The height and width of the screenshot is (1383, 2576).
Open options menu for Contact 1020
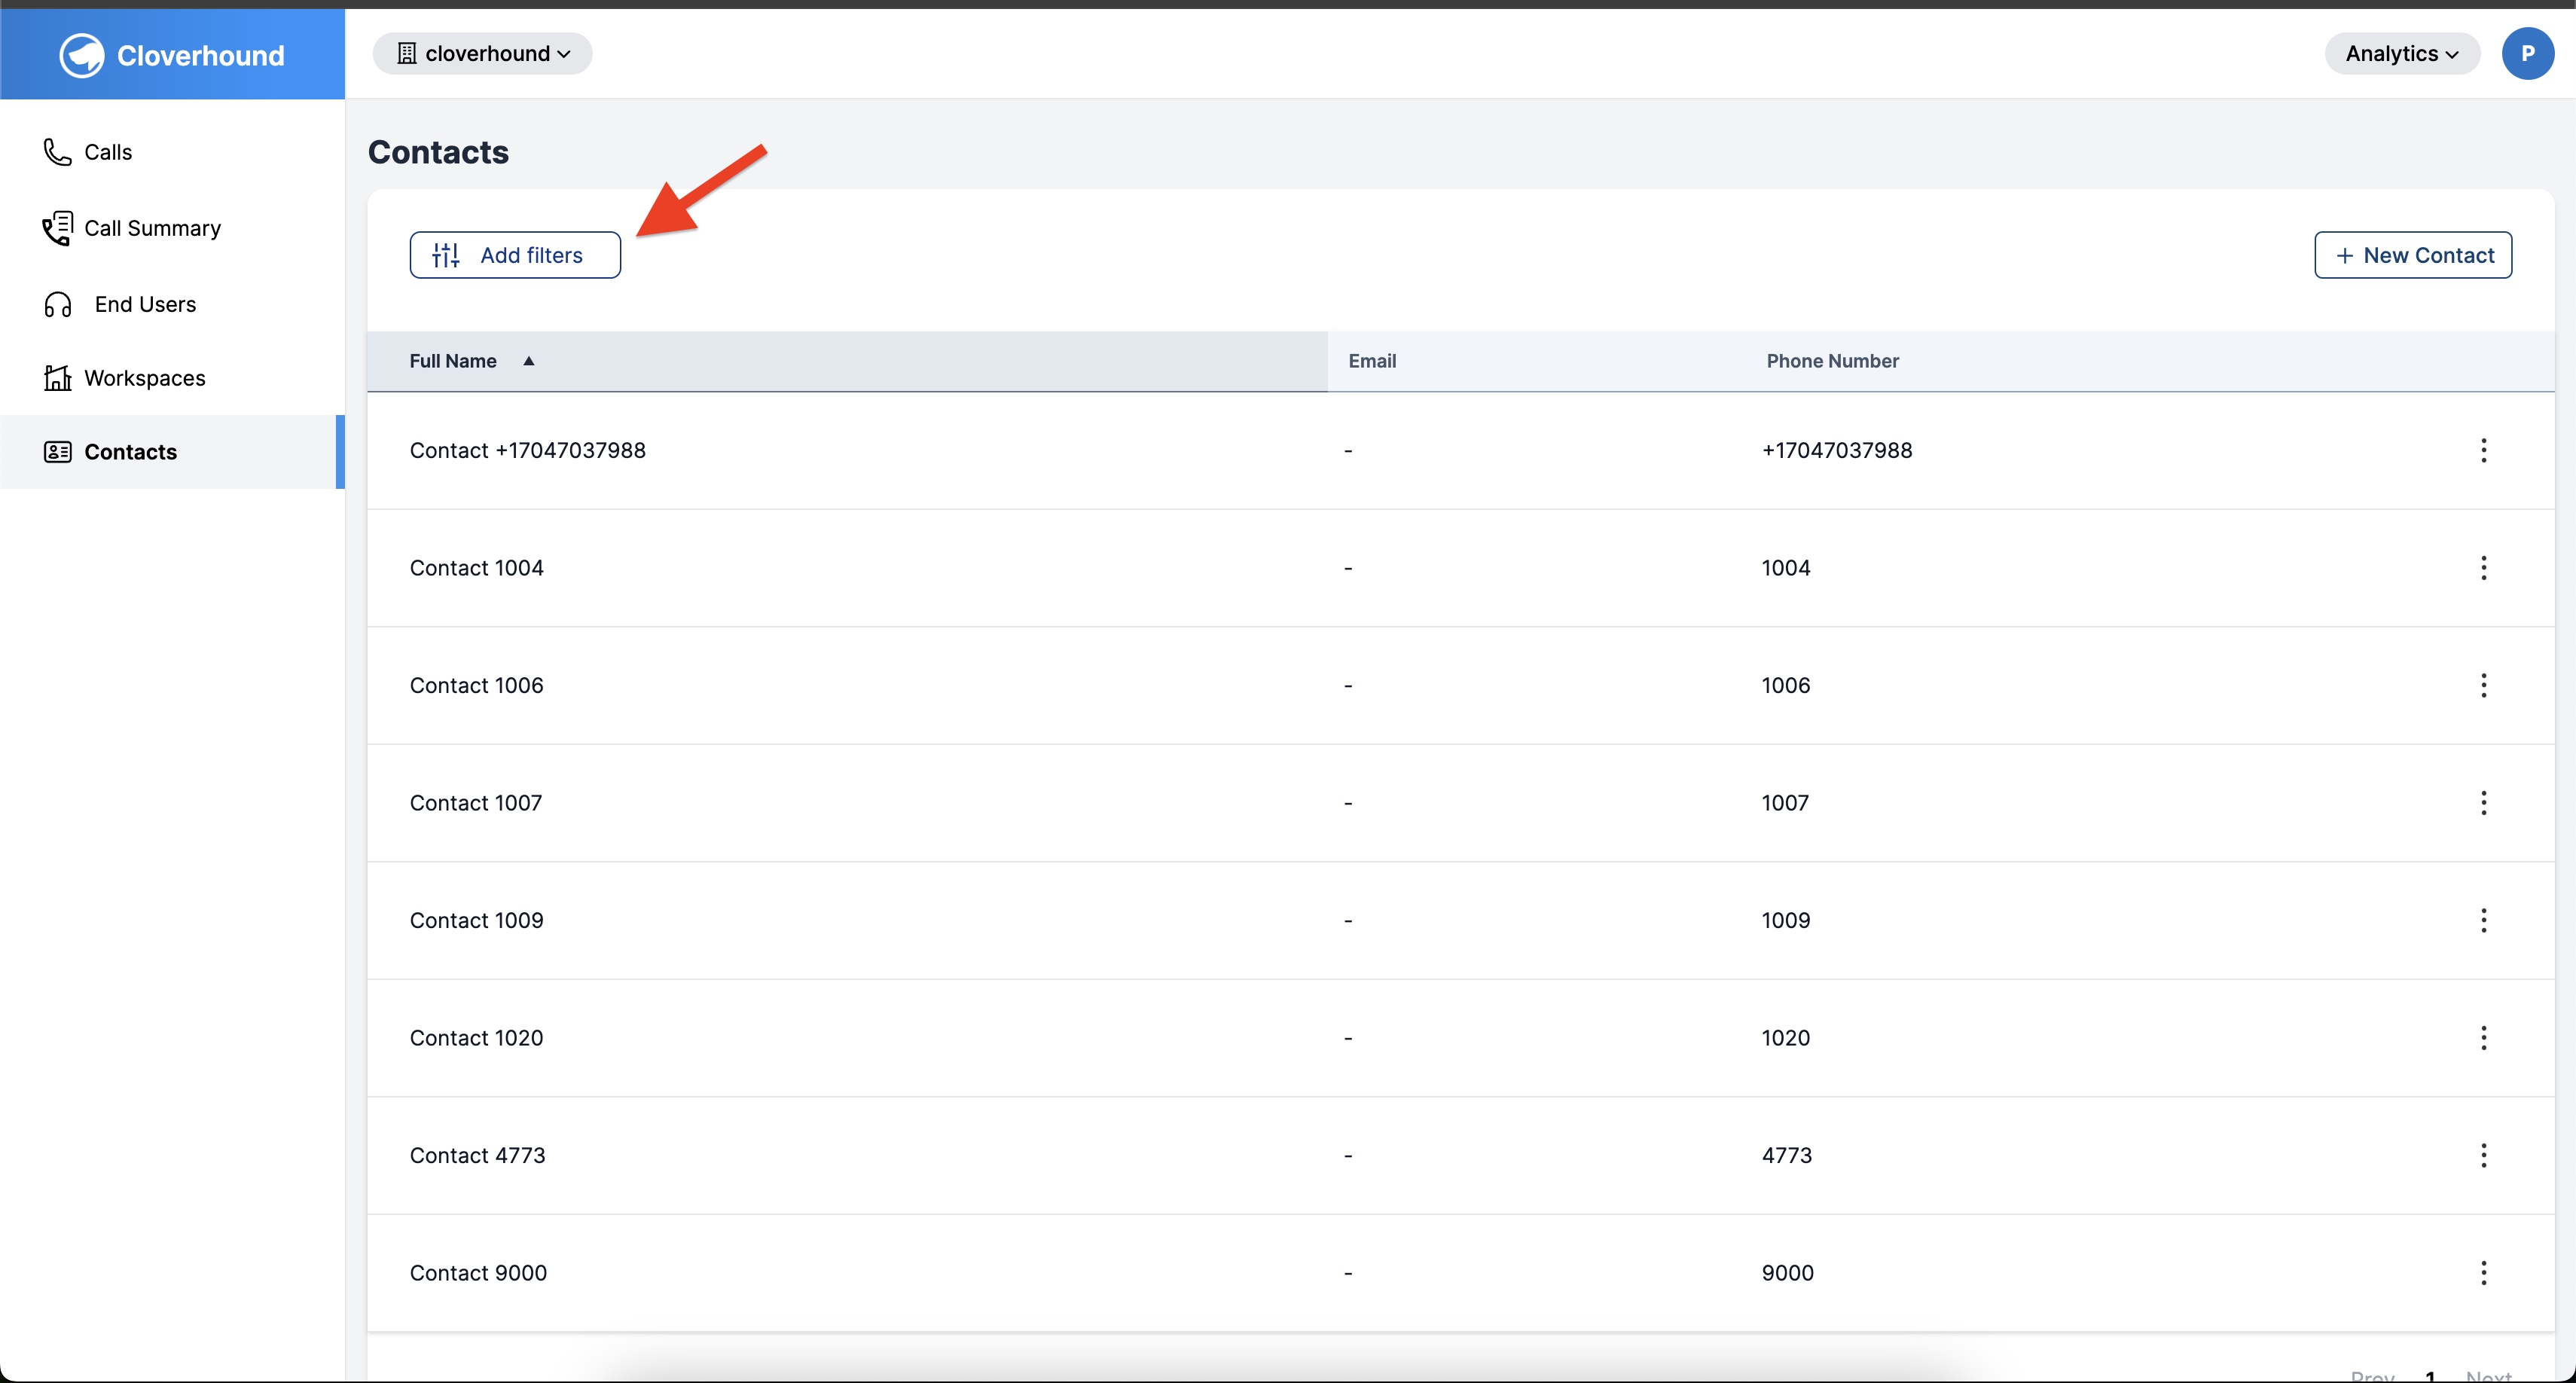click(2483, 1038)
